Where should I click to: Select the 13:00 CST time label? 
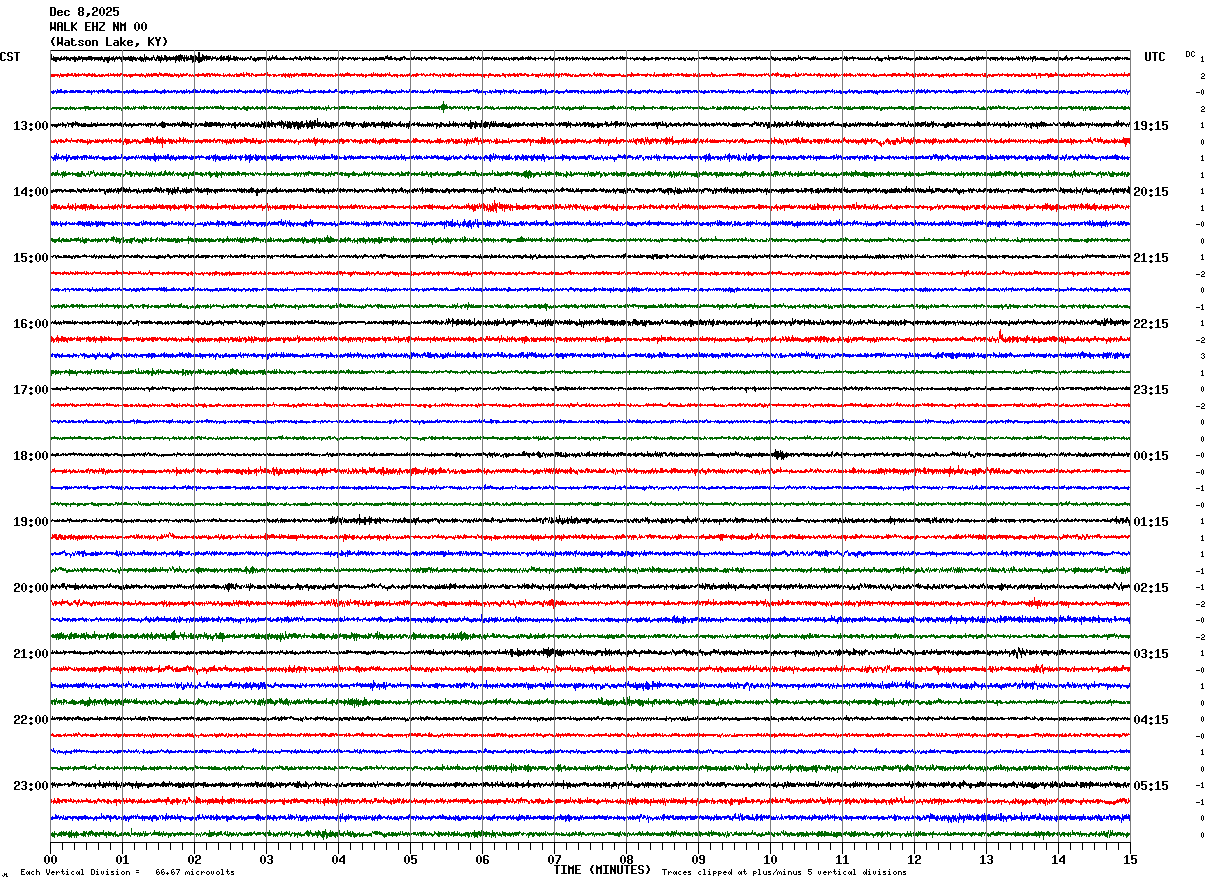pyautogui.click(x=31, y=126)
